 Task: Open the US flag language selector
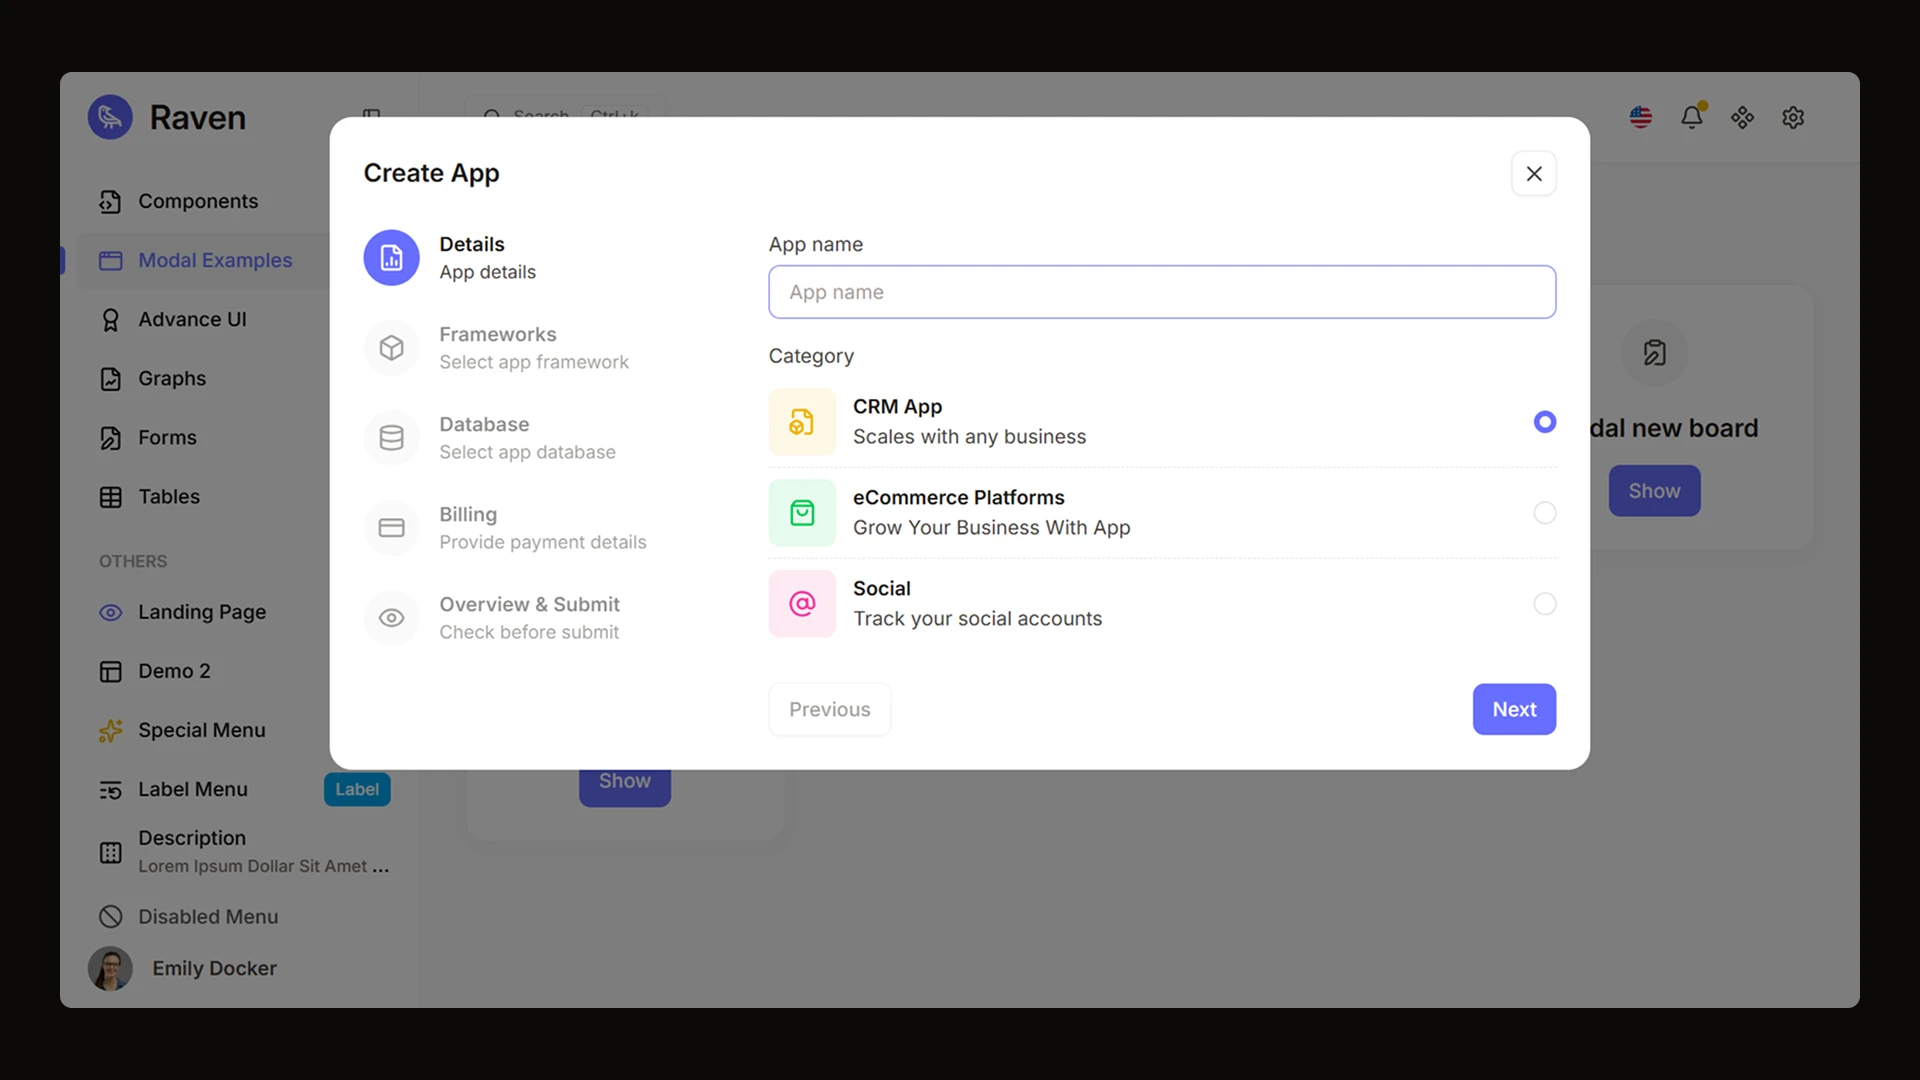[x=1641, y=117]
